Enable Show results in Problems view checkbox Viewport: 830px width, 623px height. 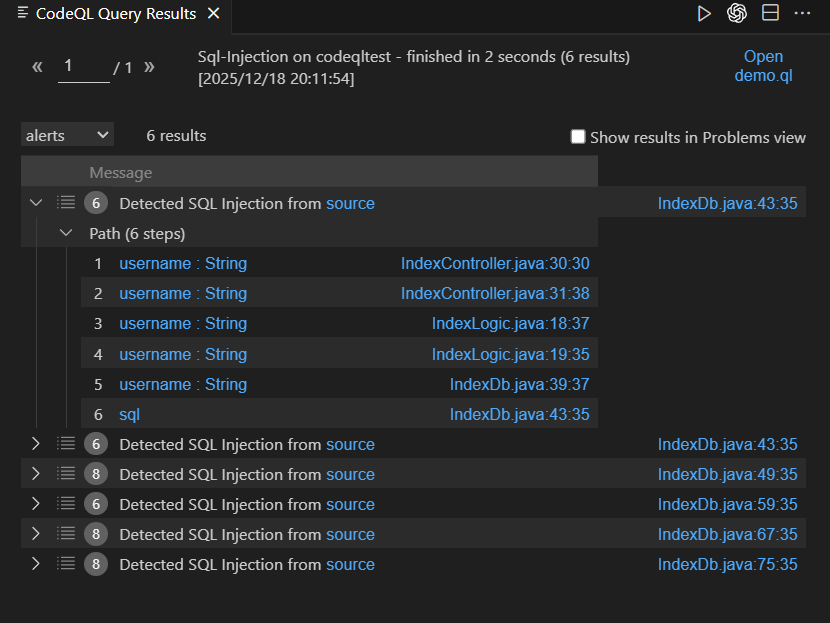pyautogui.click(x=578, y=137)
